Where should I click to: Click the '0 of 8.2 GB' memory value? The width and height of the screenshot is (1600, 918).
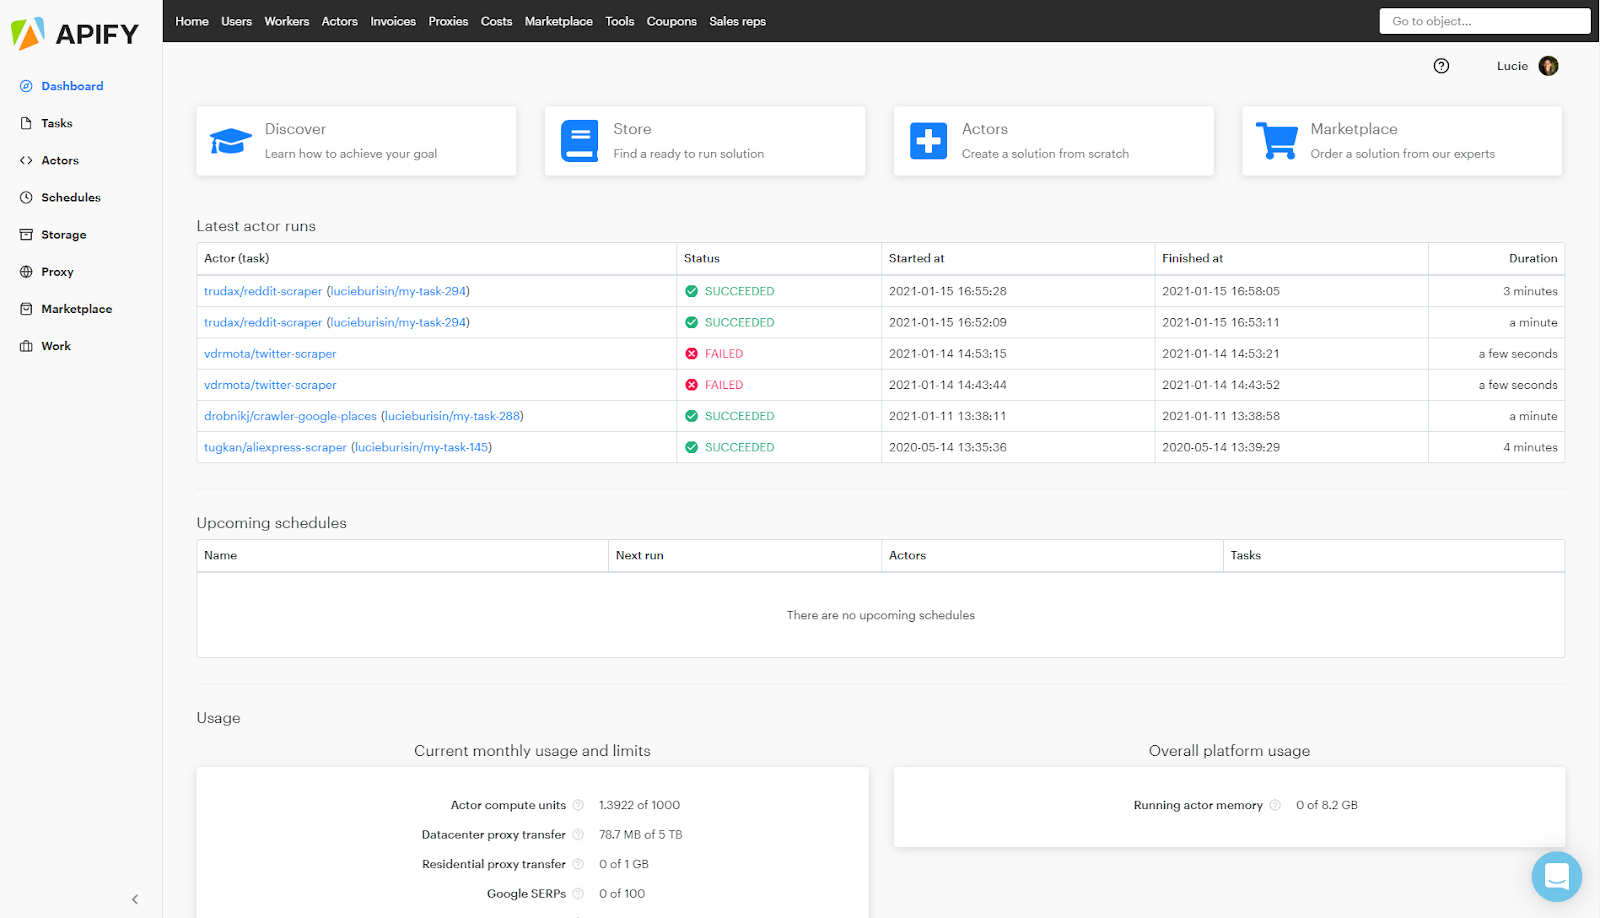[x=1327, y=805]
